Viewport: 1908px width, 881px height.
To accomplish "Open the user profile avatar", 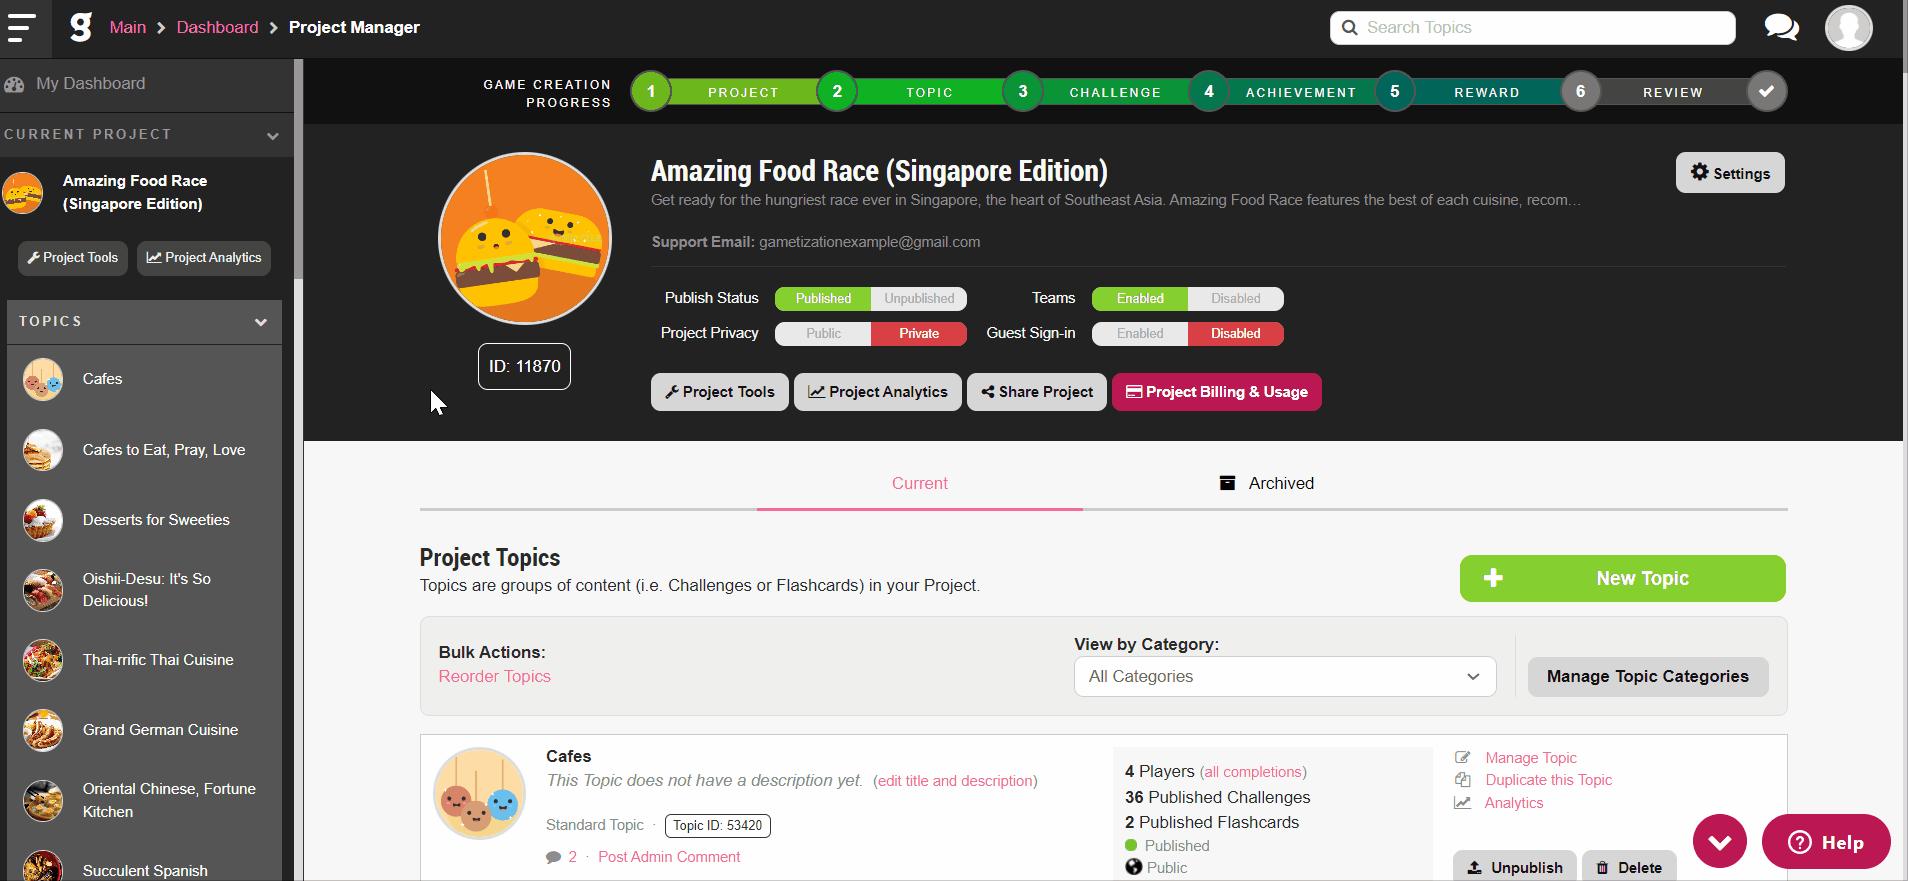I will click(x=1848, y=28).
